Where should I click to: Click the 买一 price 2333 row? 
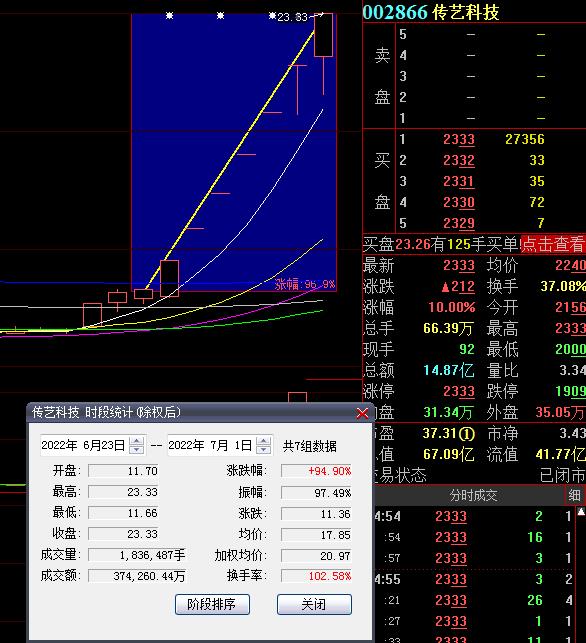tap(474, 139)
